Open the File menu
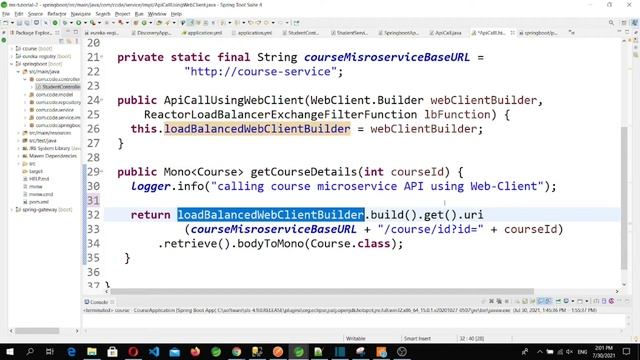The height and width of the screenshot is (360, 640). tap(6, 14)
